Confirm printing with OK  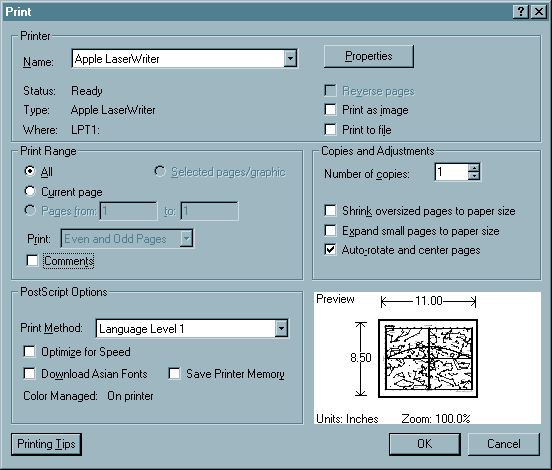click(425, 444)
